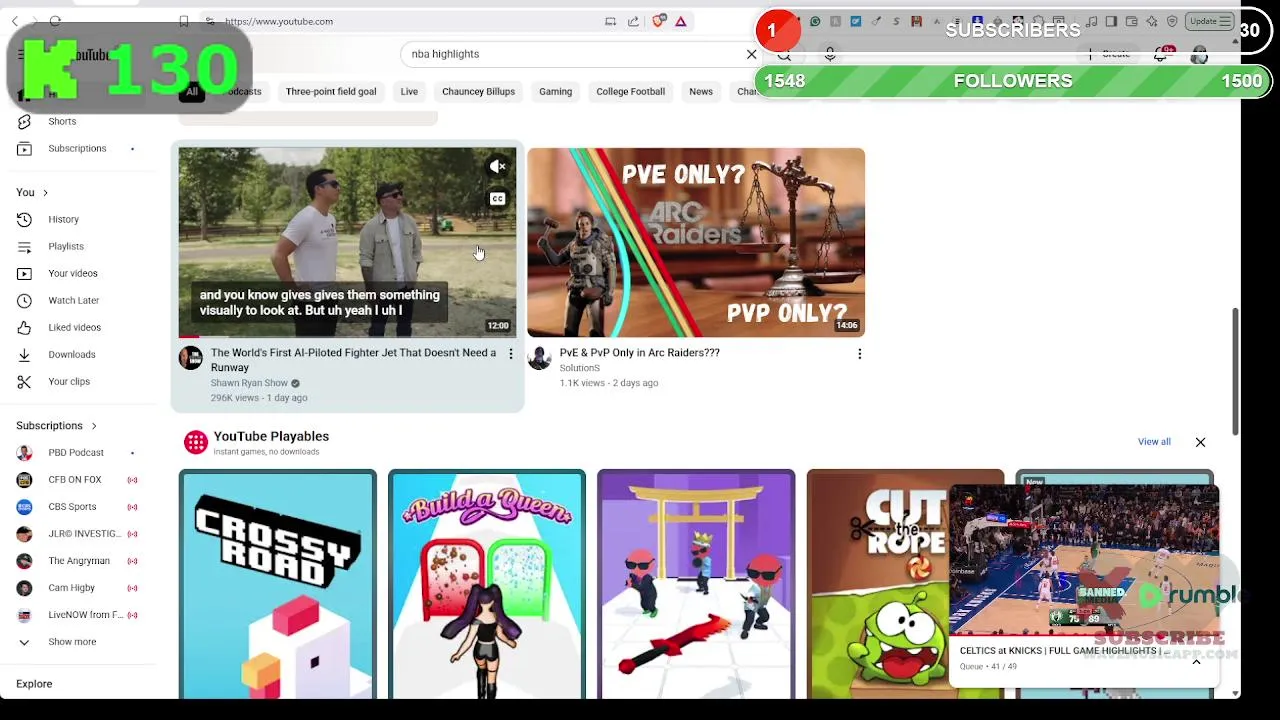Expand the You section chevron
Viewport: 1280px width, 720px height.
[x=45, y=193]
